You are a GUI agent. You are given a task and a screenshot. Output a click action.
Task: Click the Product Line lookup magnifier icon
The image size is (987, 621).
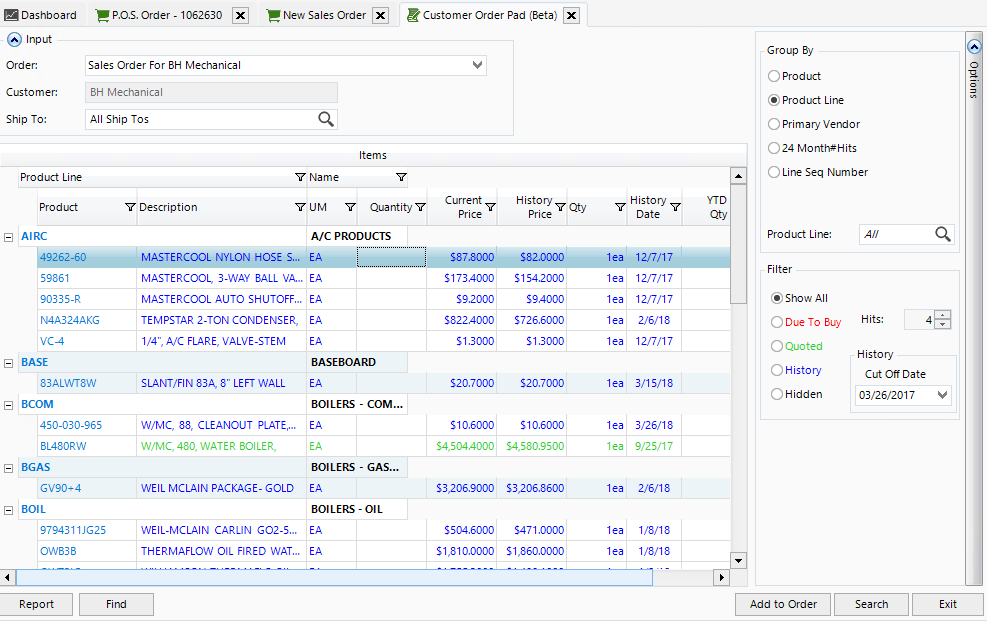tap(942, 234)
